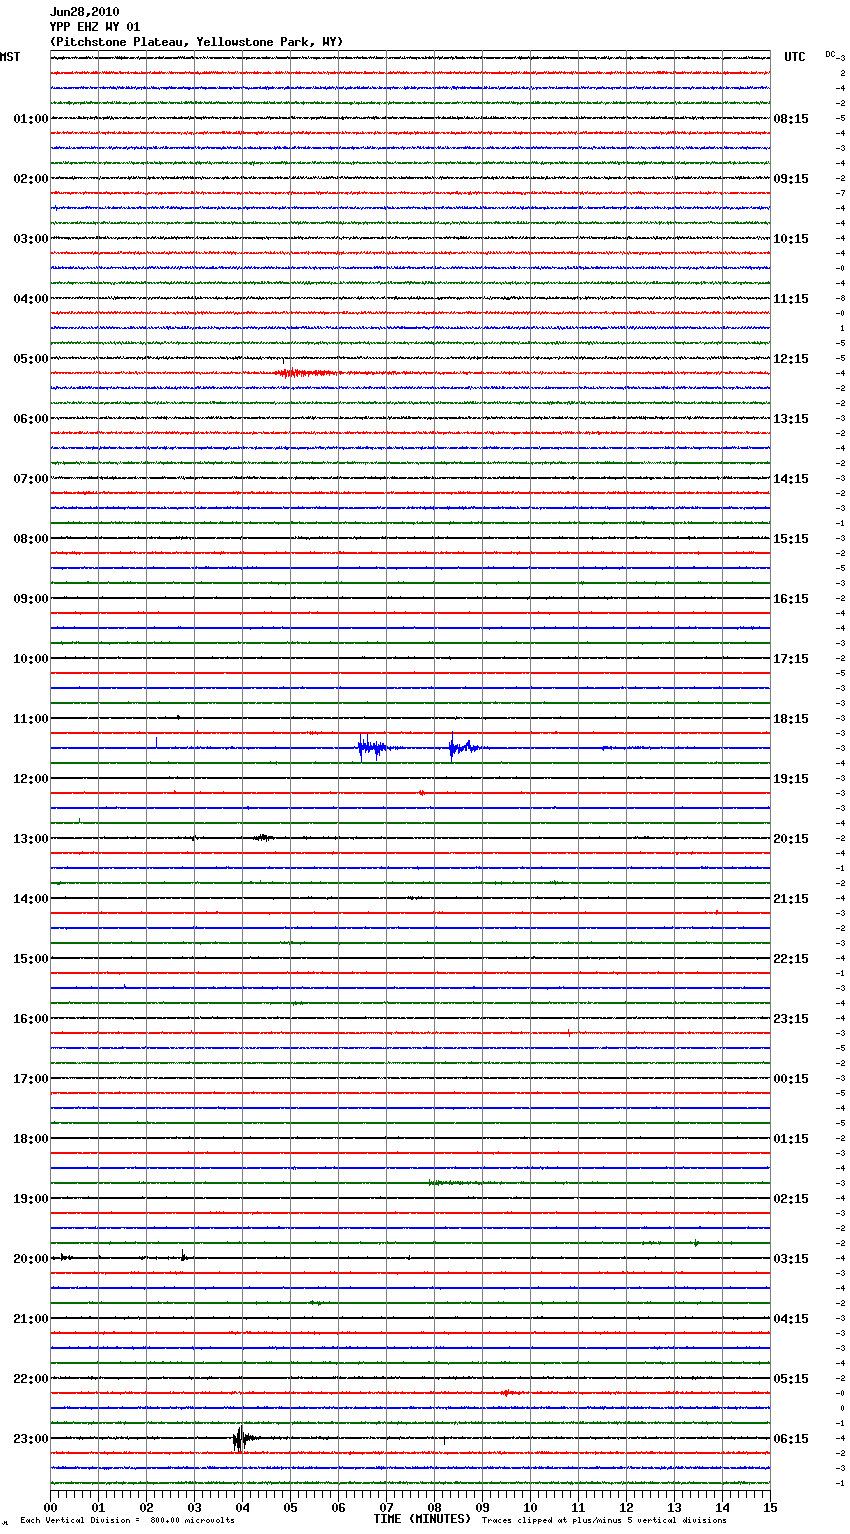Click the DC offset column header
The width and height of the screenshot is (850, 1534).
point(831,54)
